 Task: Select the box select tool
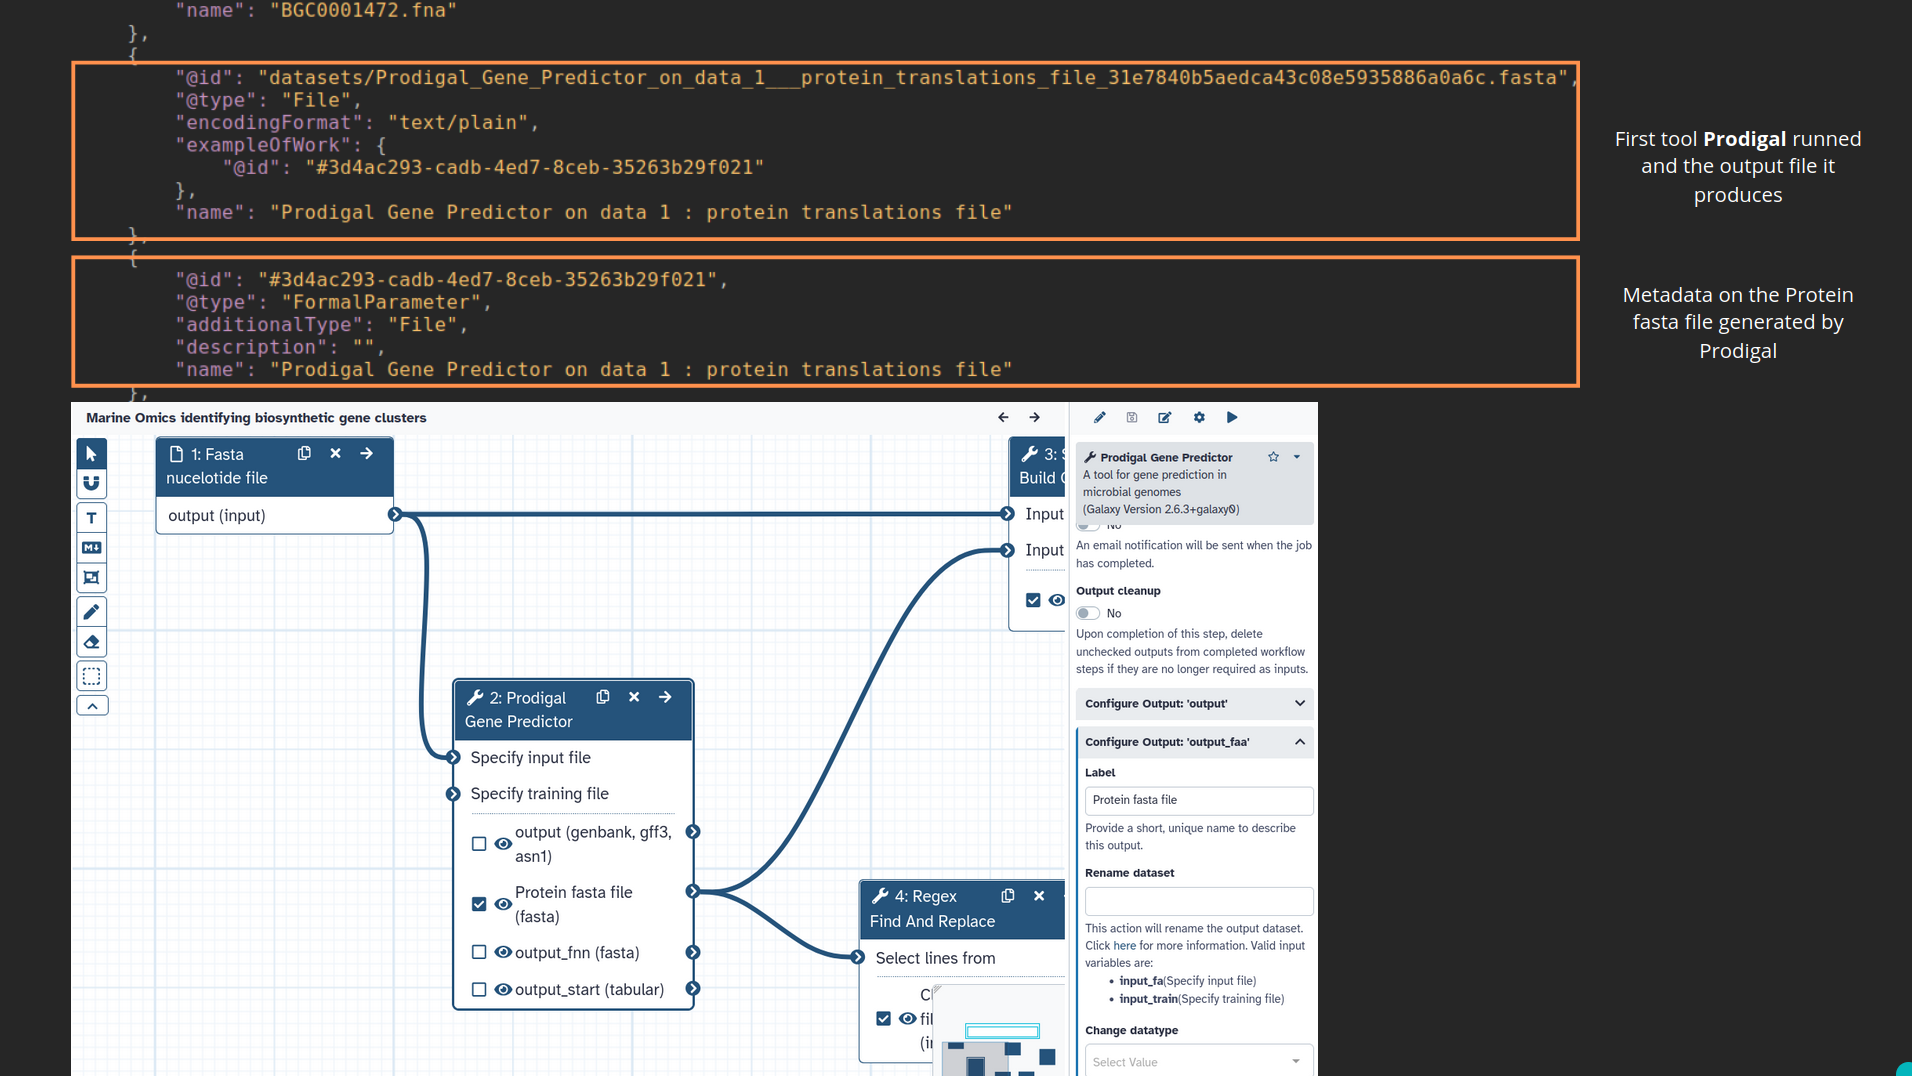(91, 676)
